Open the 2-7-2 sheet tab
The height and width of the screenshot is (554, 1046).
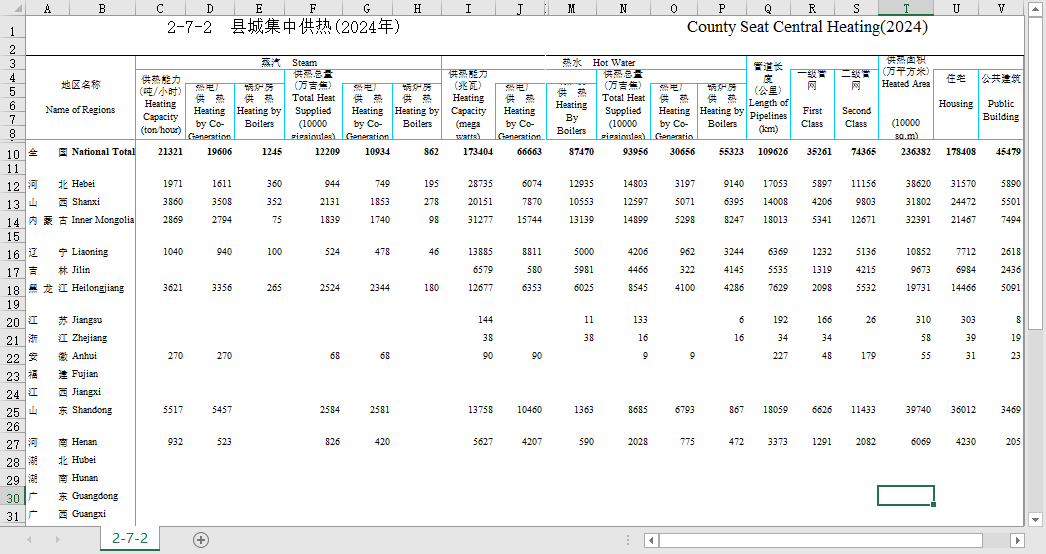(129, 539)
